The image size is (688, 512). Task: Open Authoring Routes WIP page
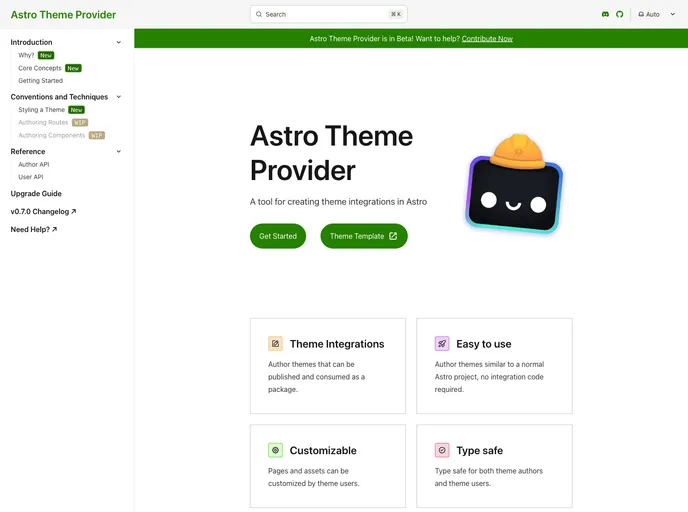coord(43,122)
